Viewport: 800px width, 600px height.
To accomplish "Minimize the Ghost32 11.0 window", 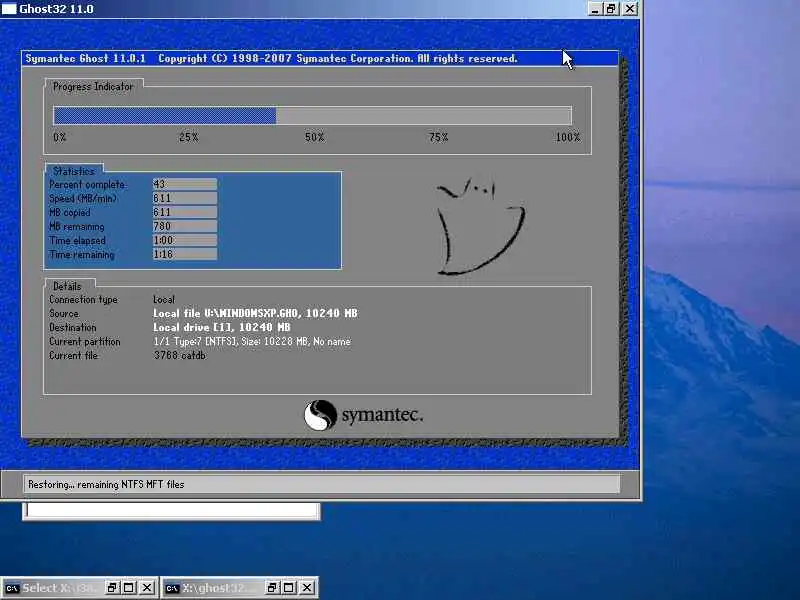I will pyautogui.click(x=594, y=8).
